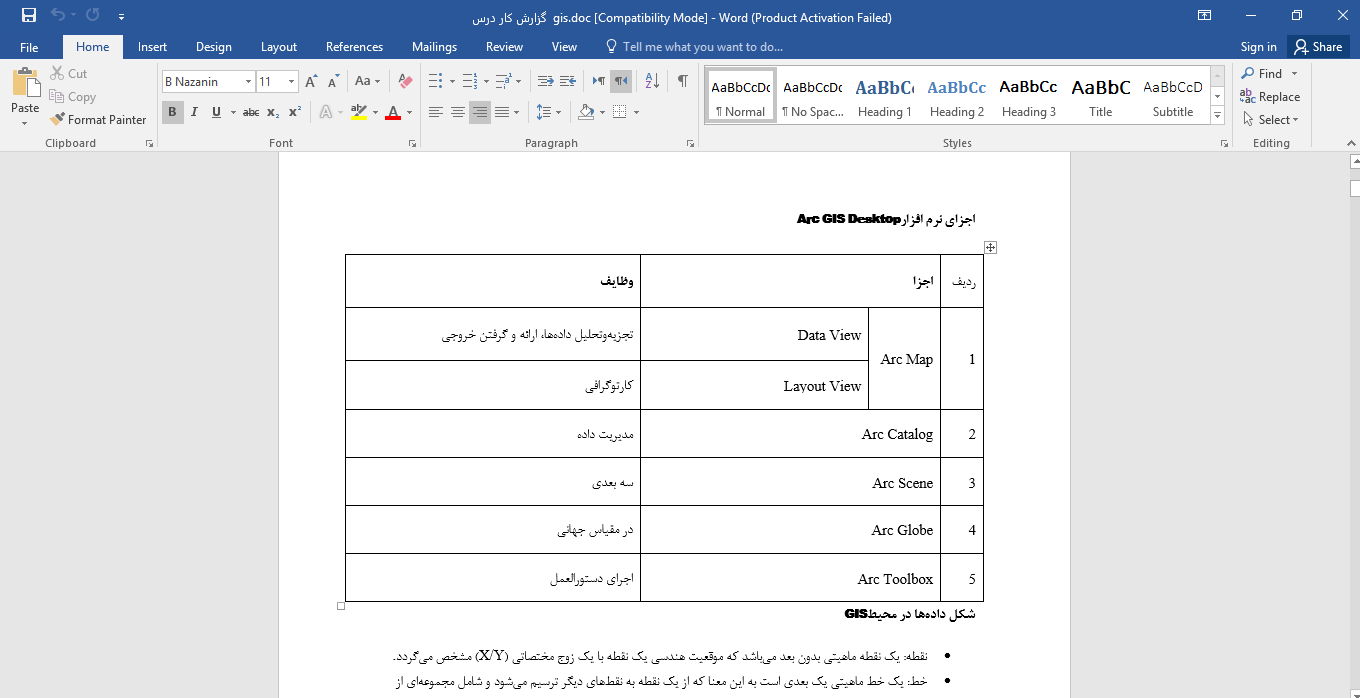1360x698 pixels.
Task: Switch to the Layout tab
Action: coord(279,46)
